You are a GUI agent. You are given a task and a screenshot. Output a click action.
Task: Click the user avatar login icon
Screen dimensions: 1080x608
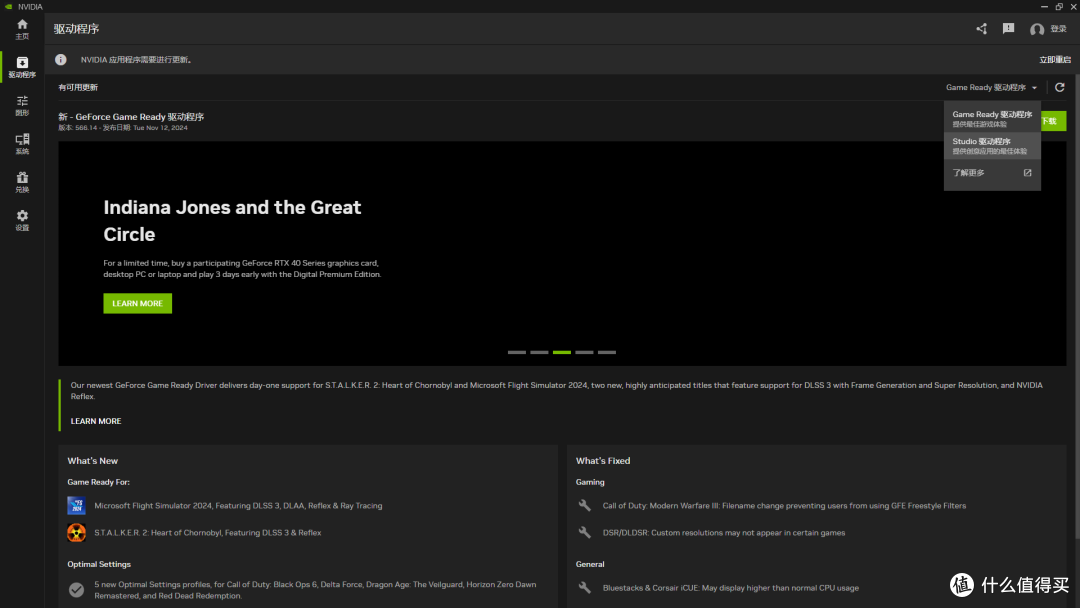pos(1037,29)
